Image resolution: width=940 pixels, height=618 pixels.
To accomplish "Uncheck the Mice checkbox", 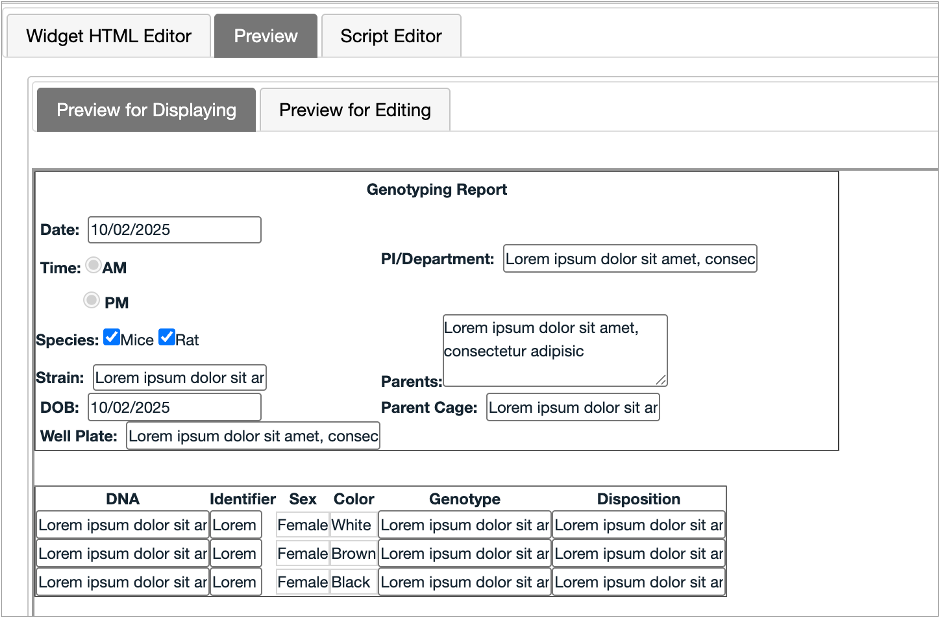I will (x=111, y=337).
